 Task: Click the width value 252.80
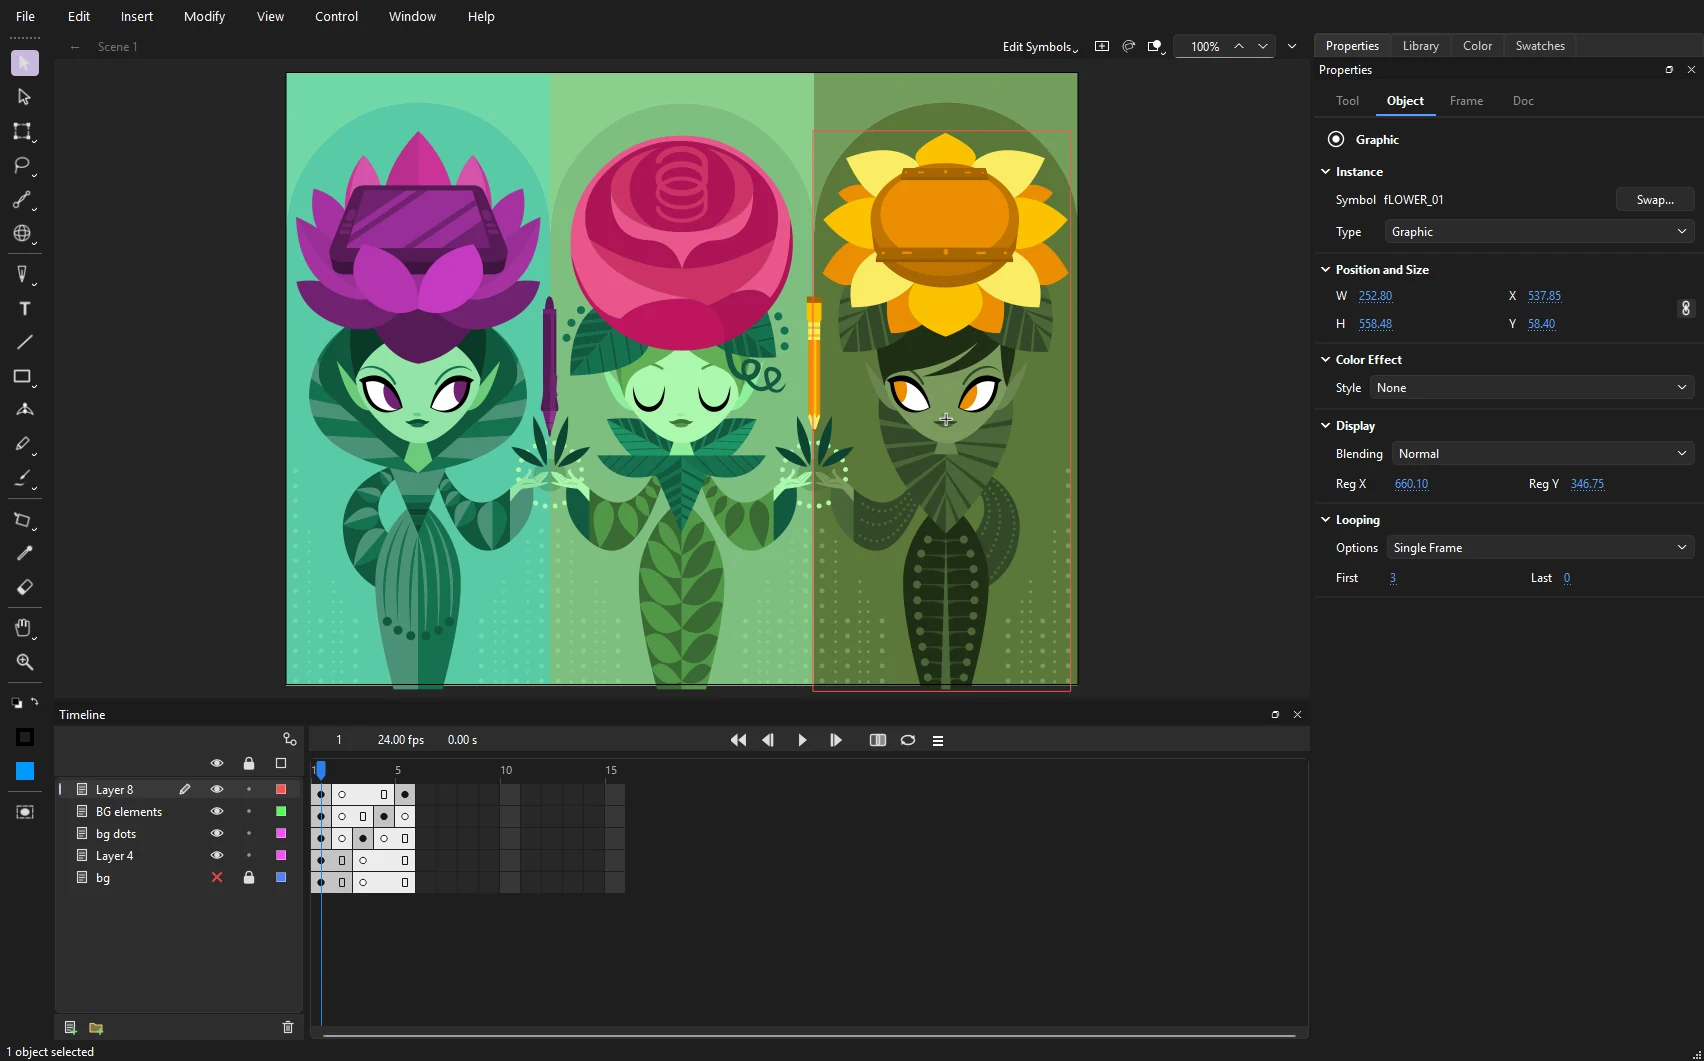click(x=1375, y=296)
